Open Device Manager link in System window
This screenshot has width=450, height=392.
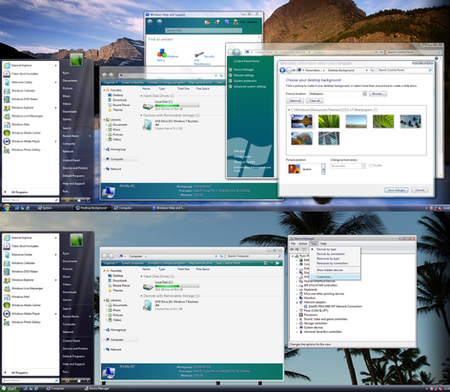click(244, 70)
